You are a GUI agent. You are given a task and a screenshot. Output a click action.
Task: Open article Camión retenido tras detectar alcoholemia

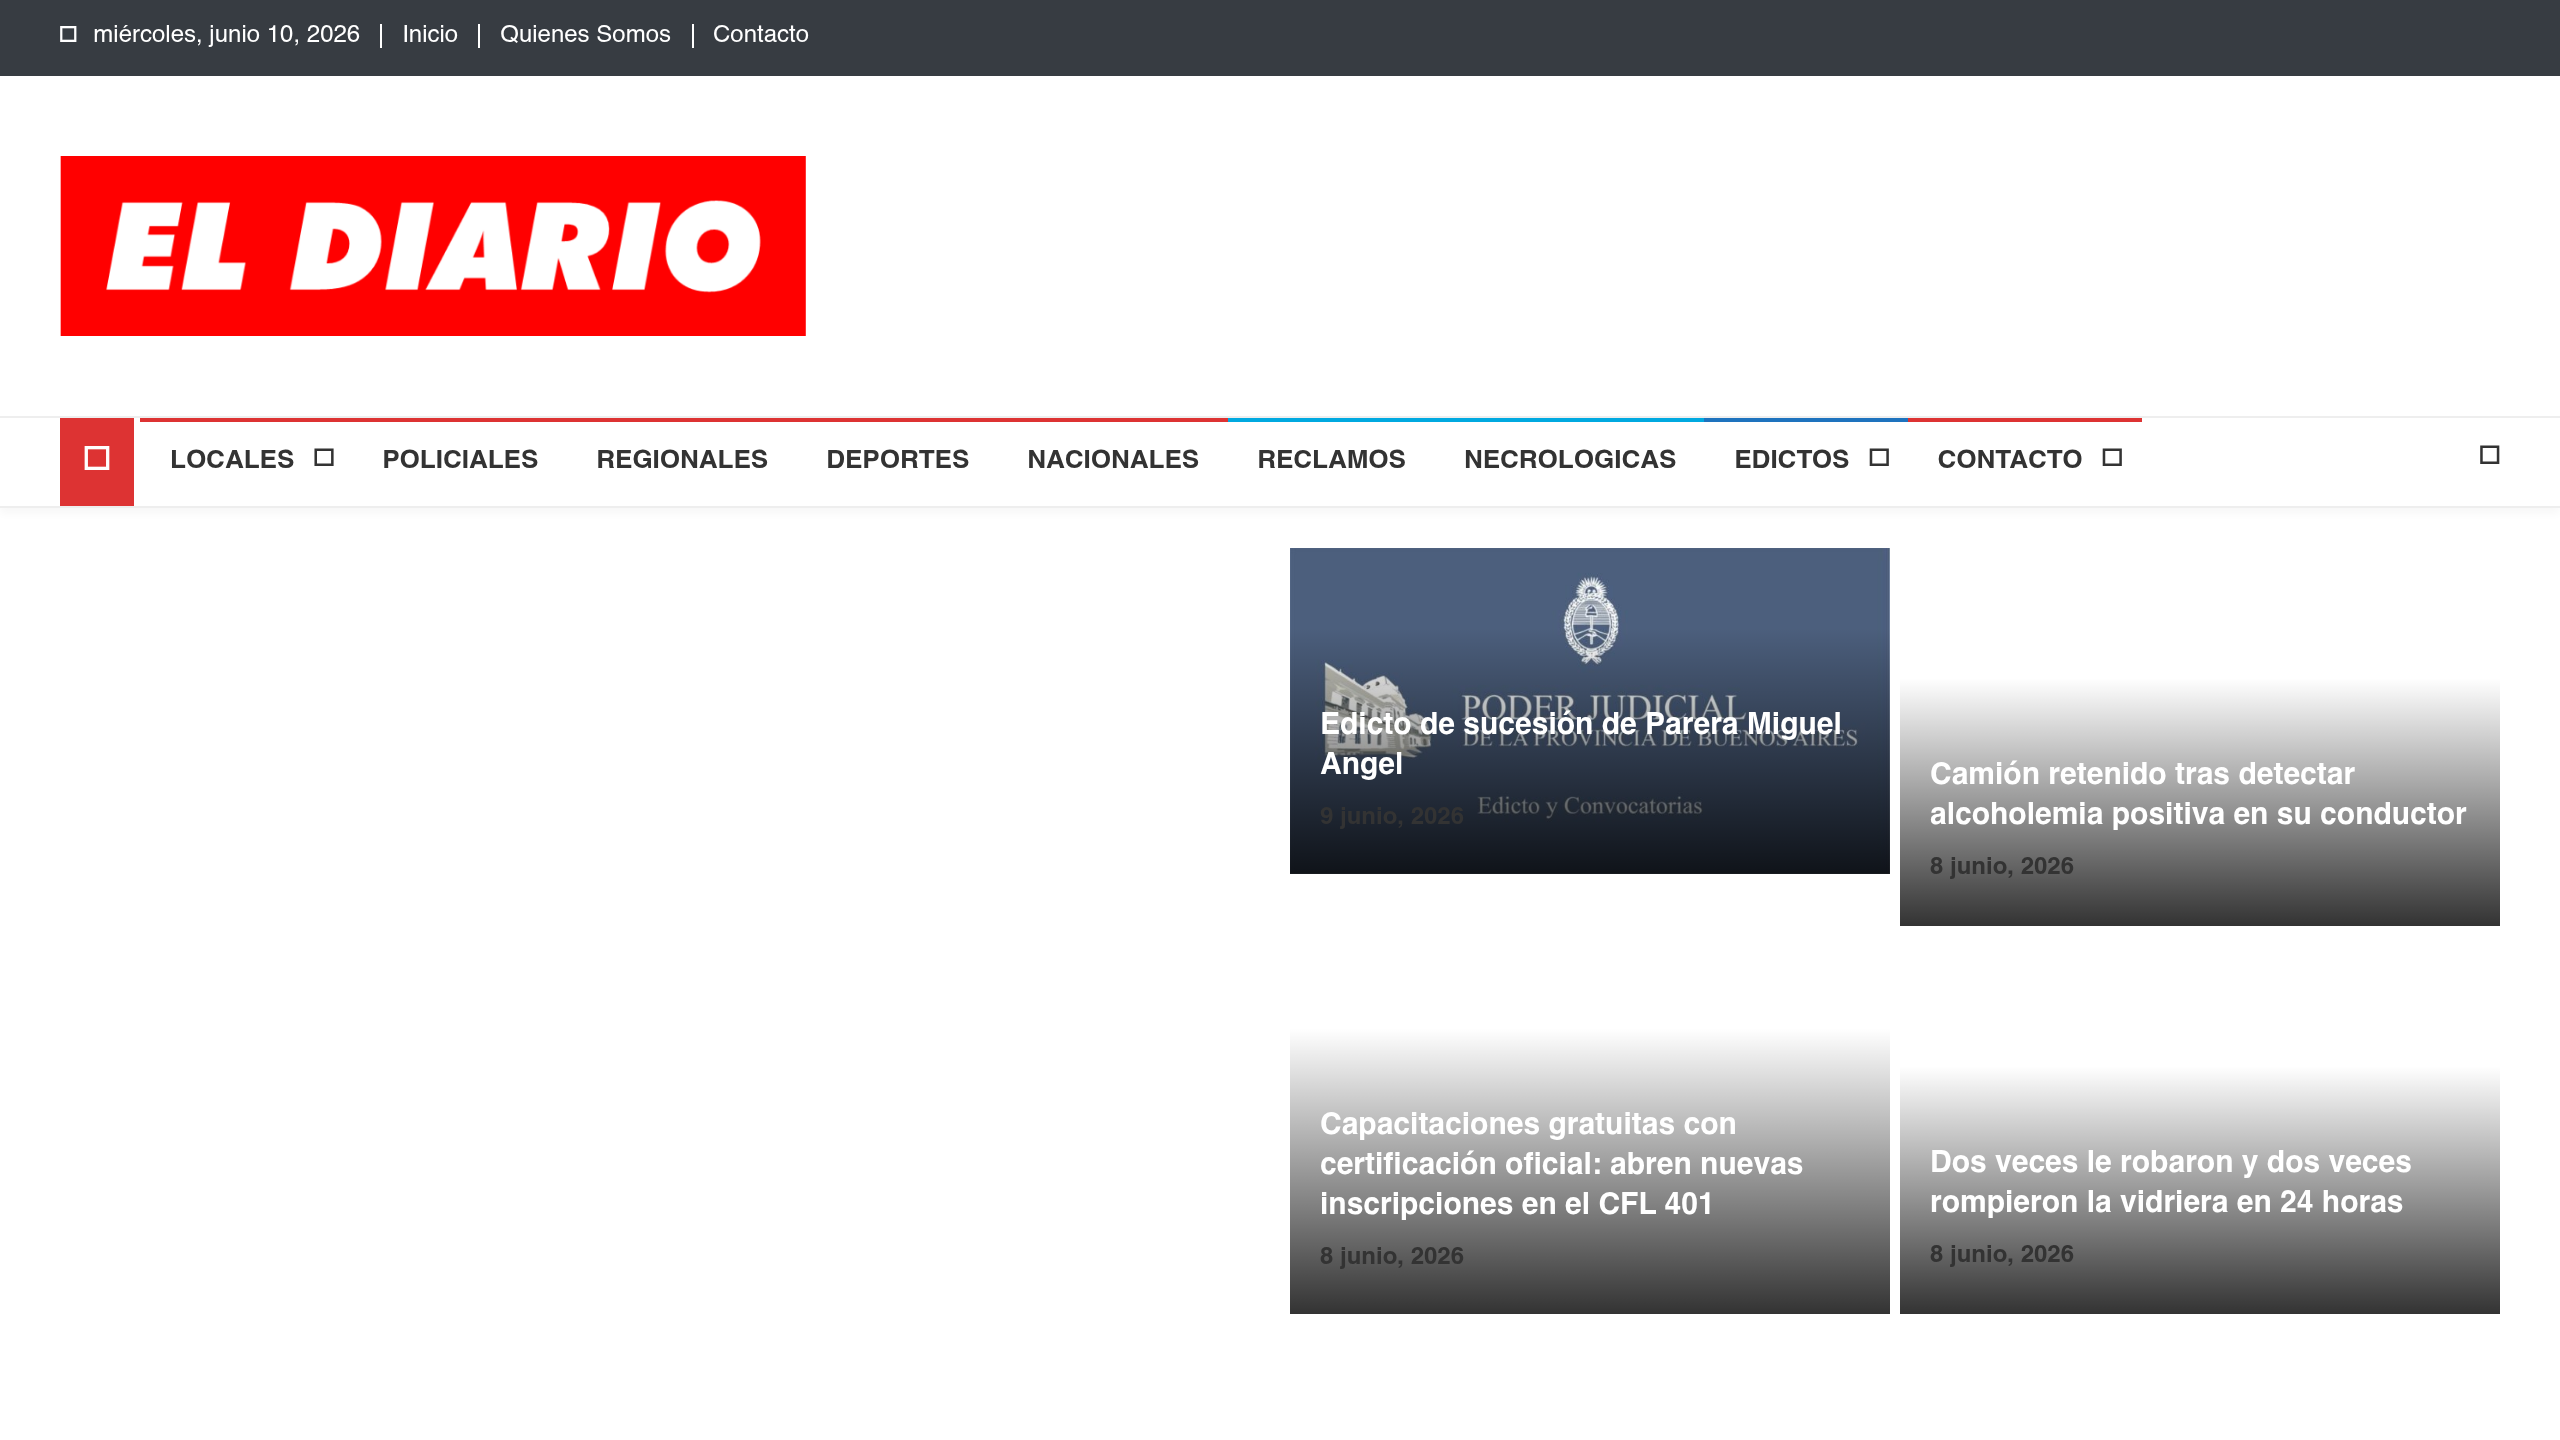pyautogui.click(x=2198, y=794)
